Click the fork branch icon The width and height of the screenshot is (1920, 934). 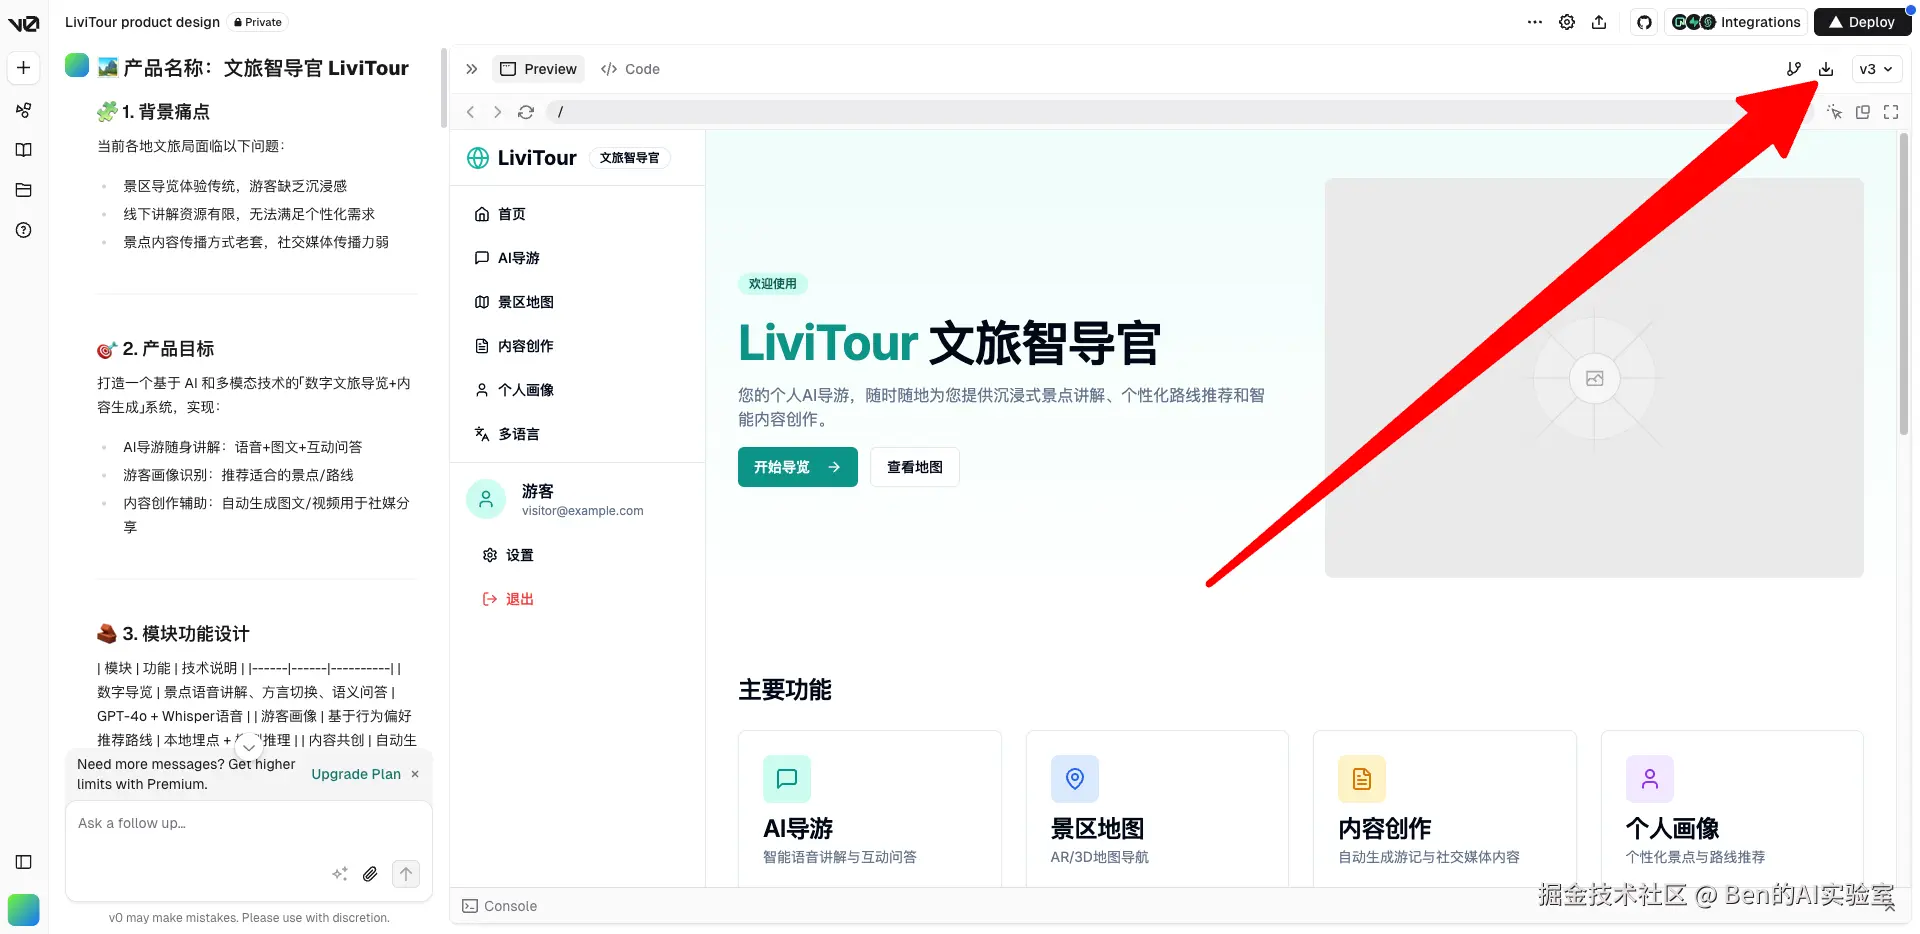[1794, 69]
